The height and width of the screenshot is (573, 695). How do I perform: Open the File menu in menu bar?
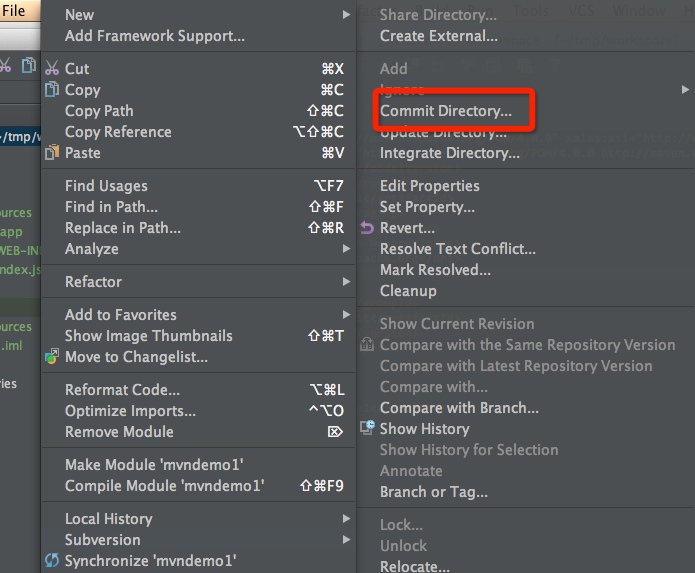(15, 11)
